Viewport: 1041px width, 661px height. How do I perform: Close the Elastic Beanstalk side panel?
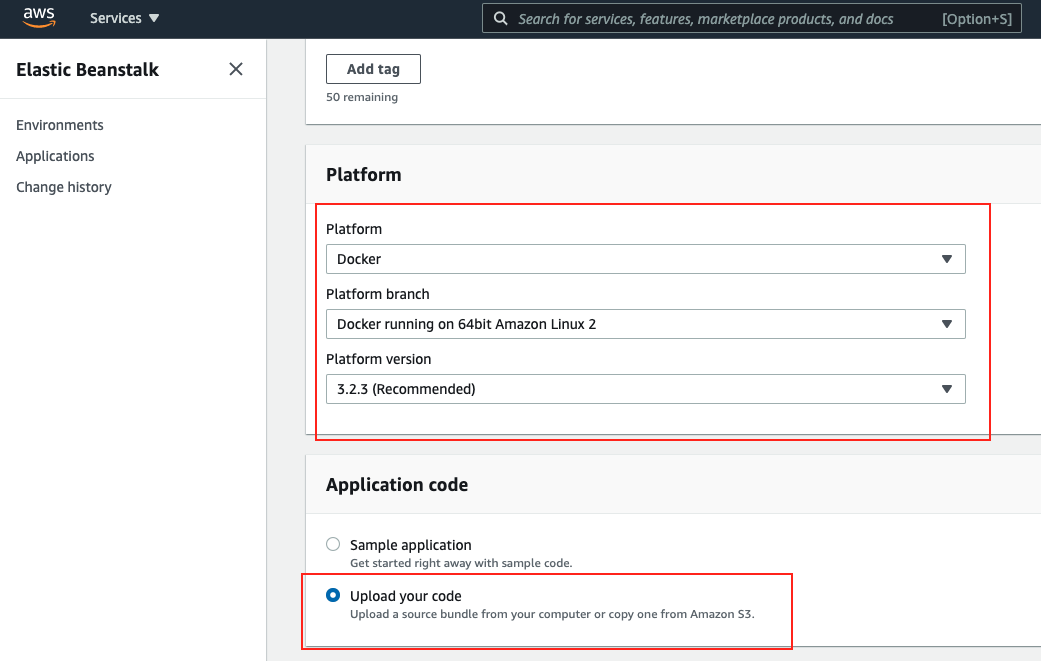tap(236, 69)
